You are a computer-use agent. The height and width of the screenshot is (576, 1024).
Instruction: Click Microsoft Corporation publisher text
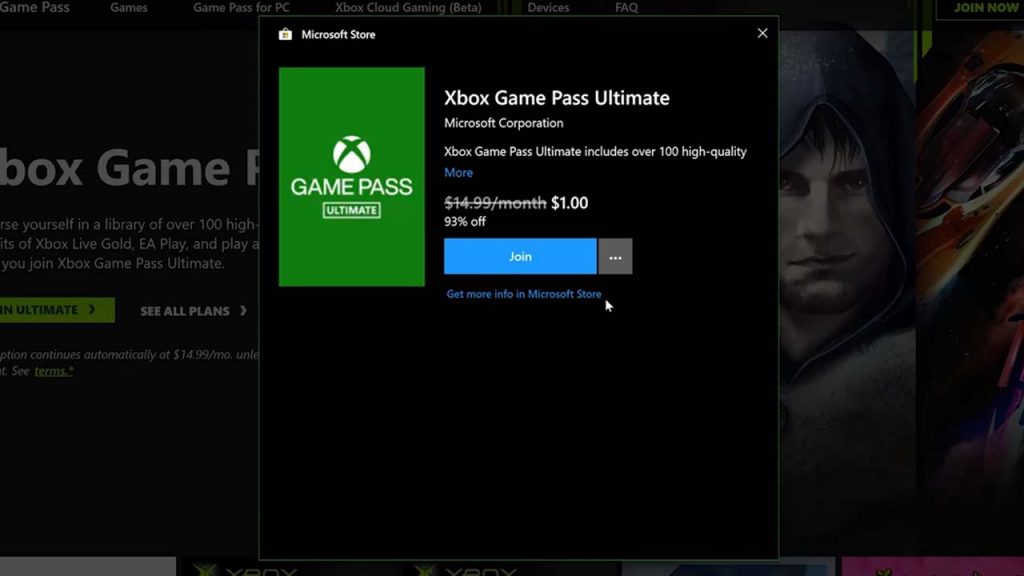click(x=504, y=123)
